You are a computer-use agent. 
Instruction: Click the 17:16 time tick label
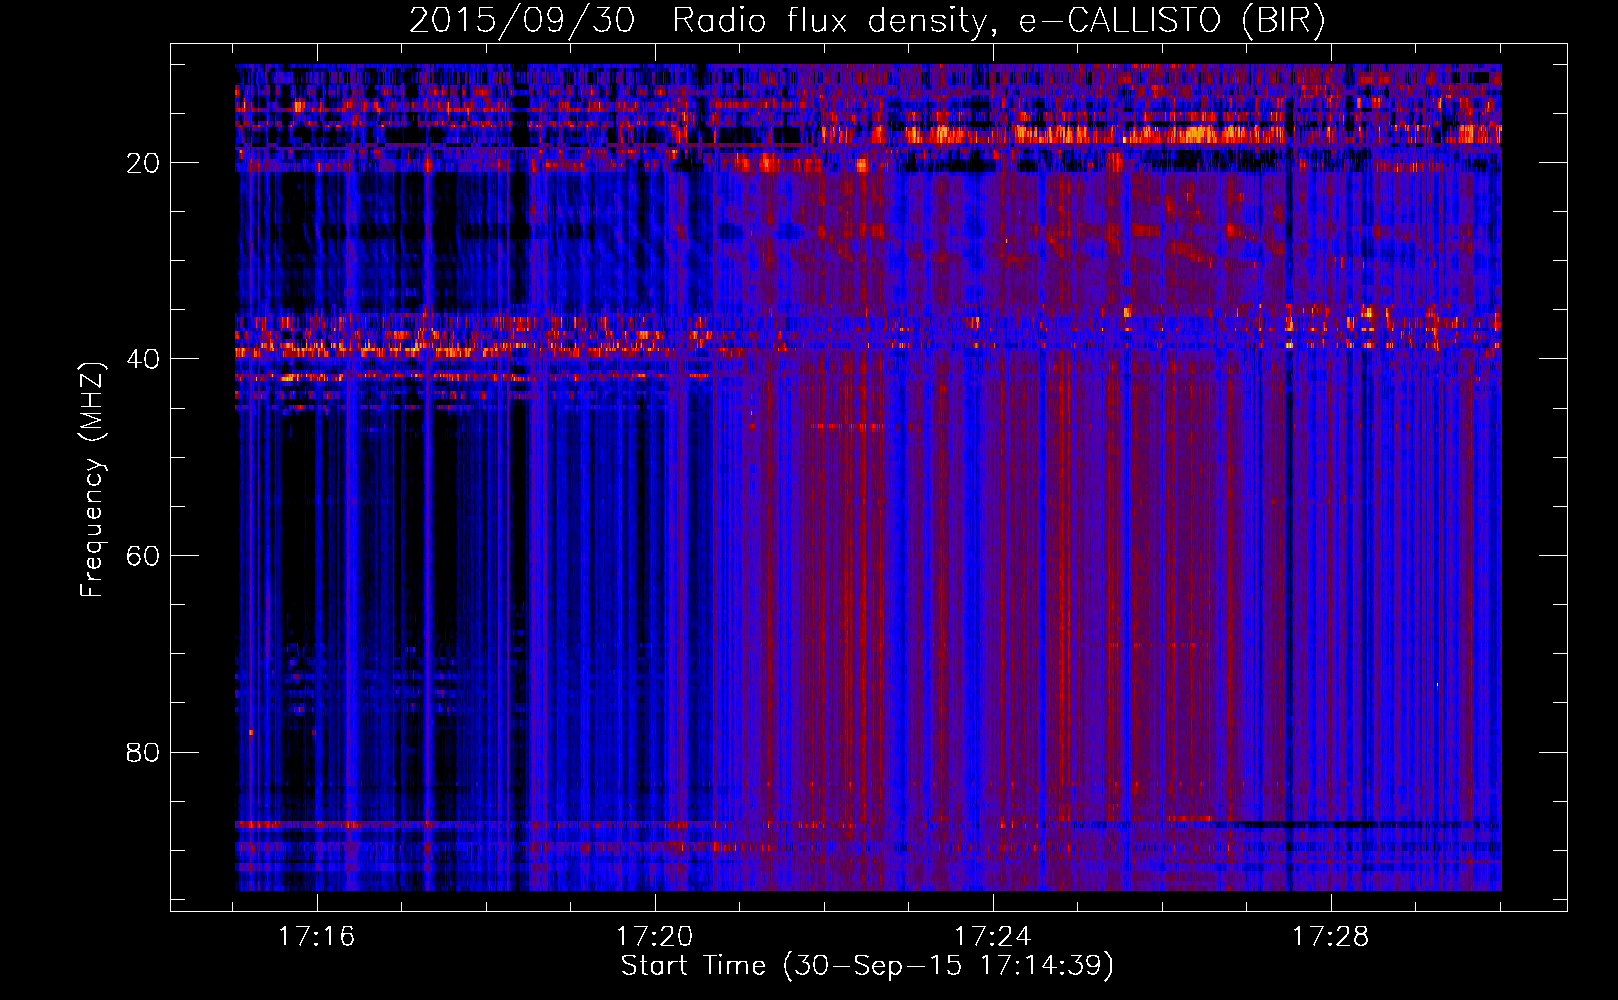click(317, 937)
